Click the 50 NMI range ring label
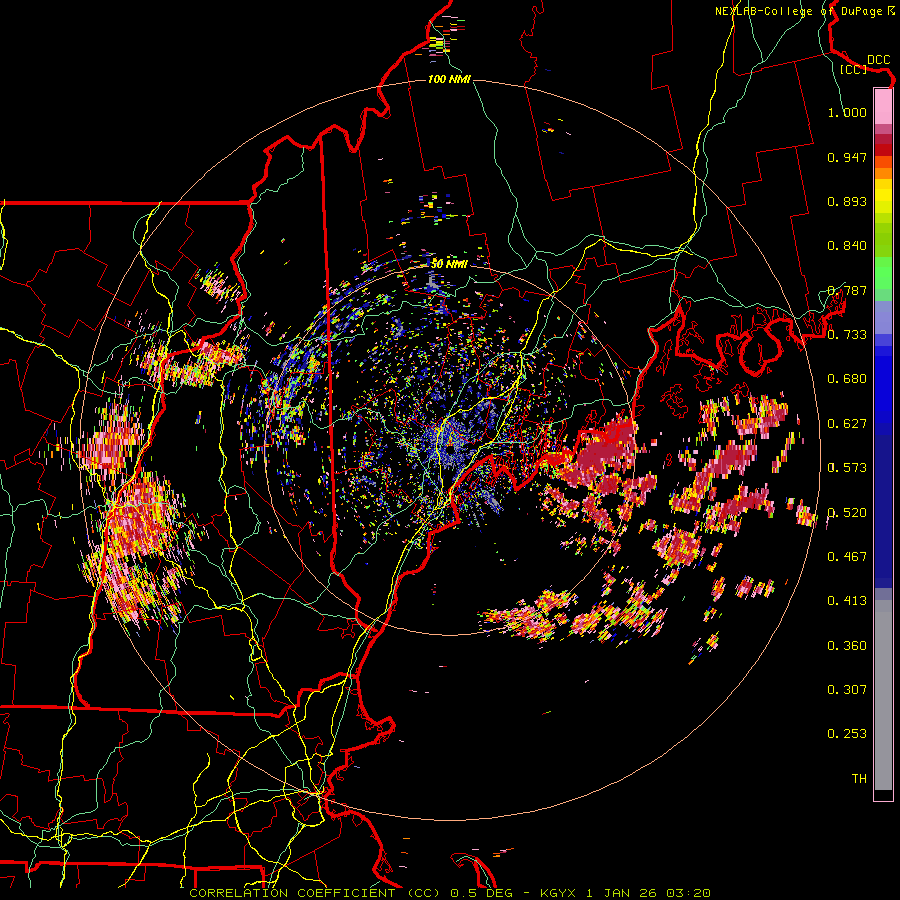Viewport: 900px width, 900px height. 449,264
